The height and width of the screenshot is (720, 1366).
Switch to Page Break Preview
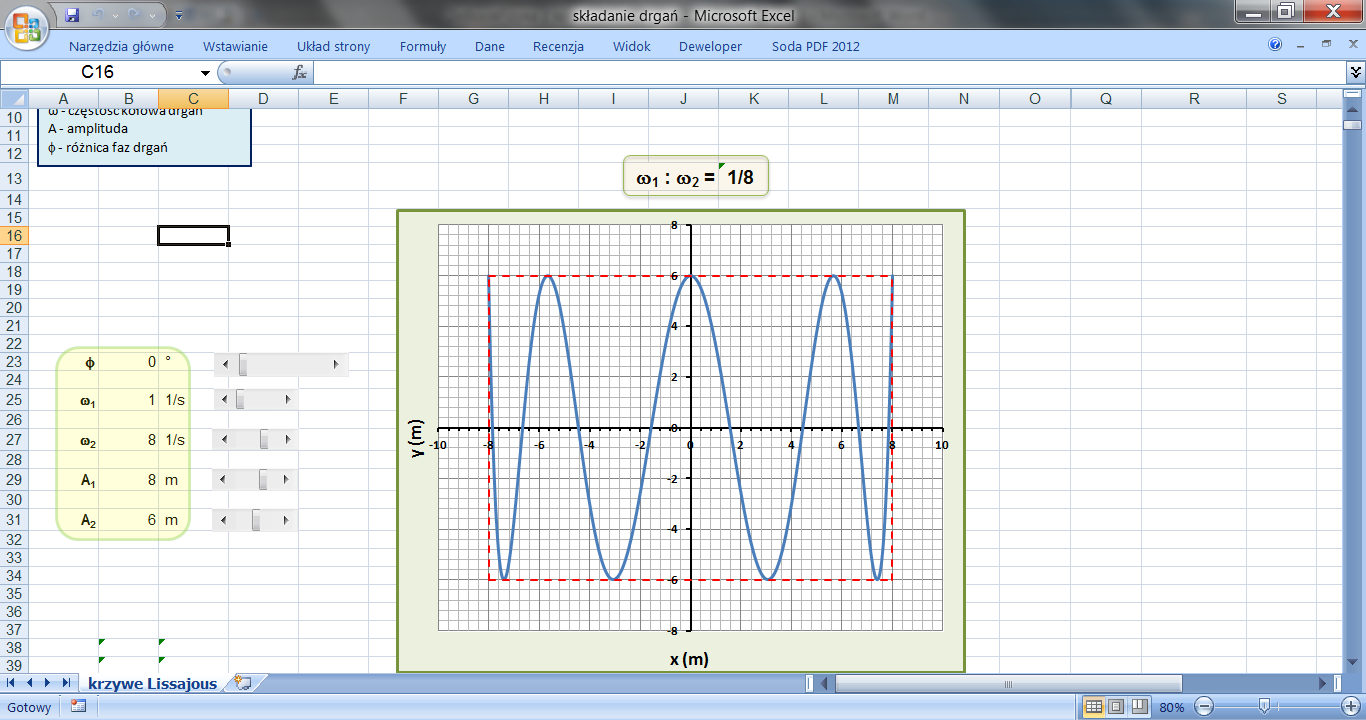pos(1138,706)
